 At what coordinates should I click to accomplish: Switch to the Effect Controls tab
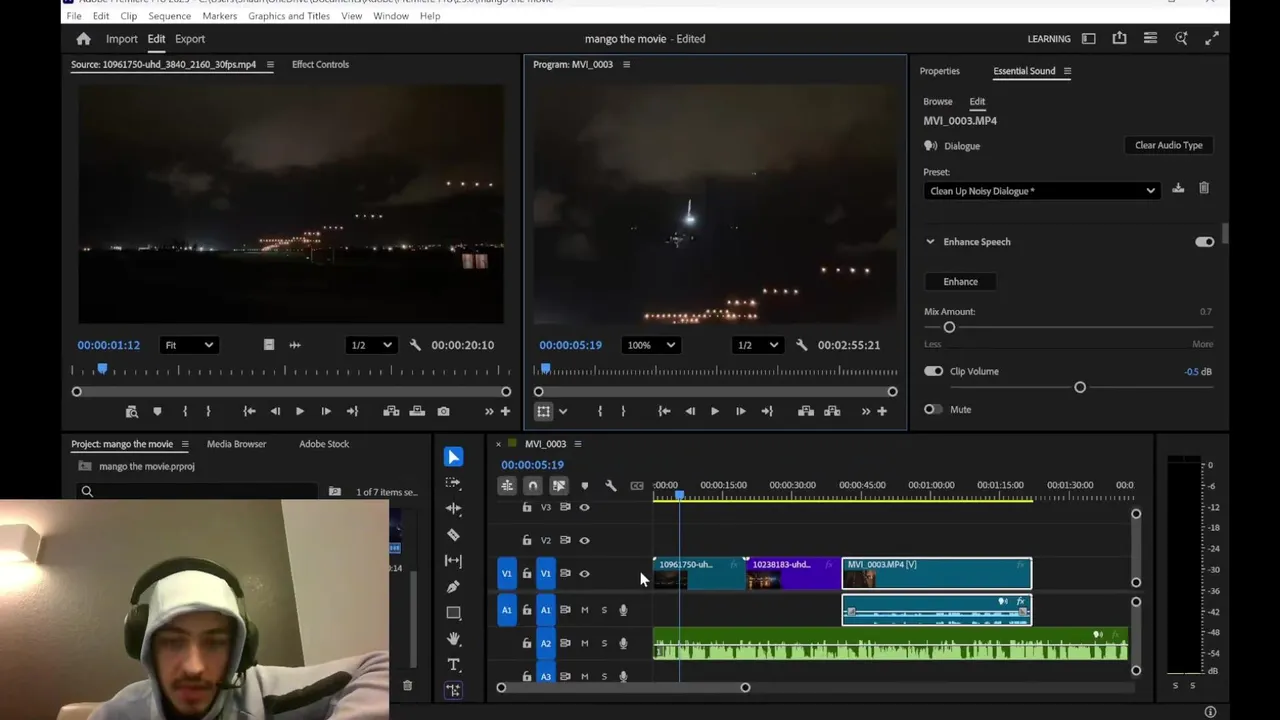click(320, 64)
